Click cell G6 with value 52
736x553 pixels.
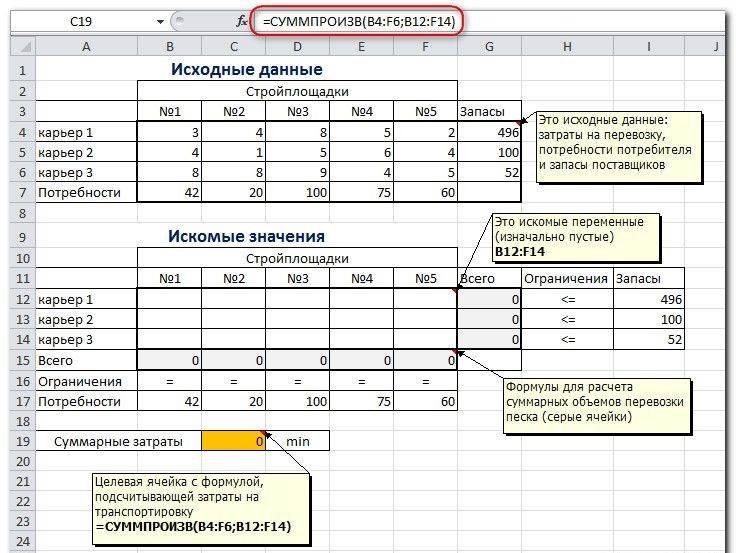[489, 173]
